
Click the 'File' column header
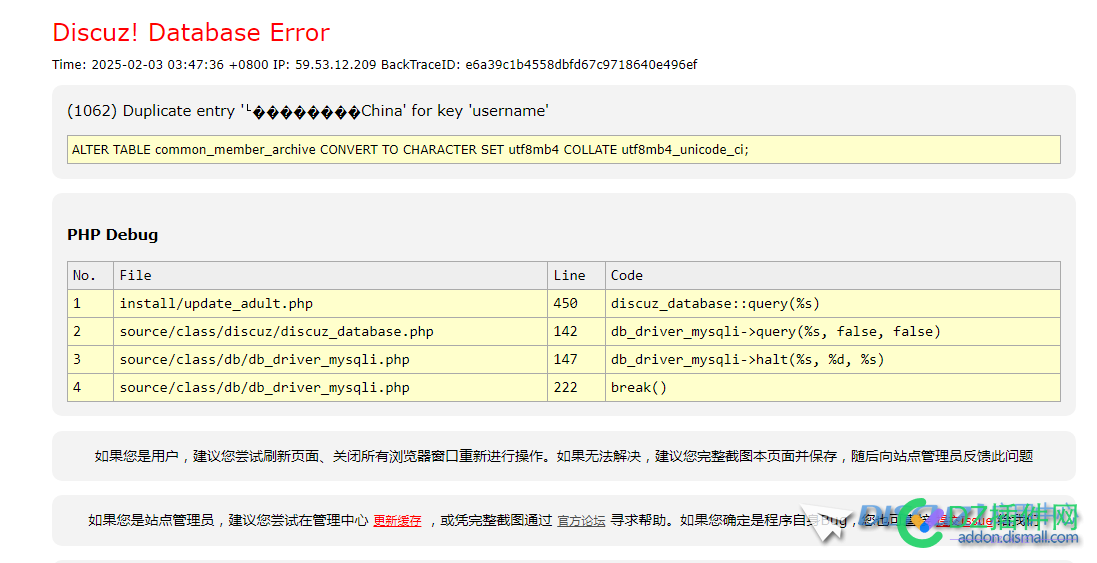click(x=330, y=276)
